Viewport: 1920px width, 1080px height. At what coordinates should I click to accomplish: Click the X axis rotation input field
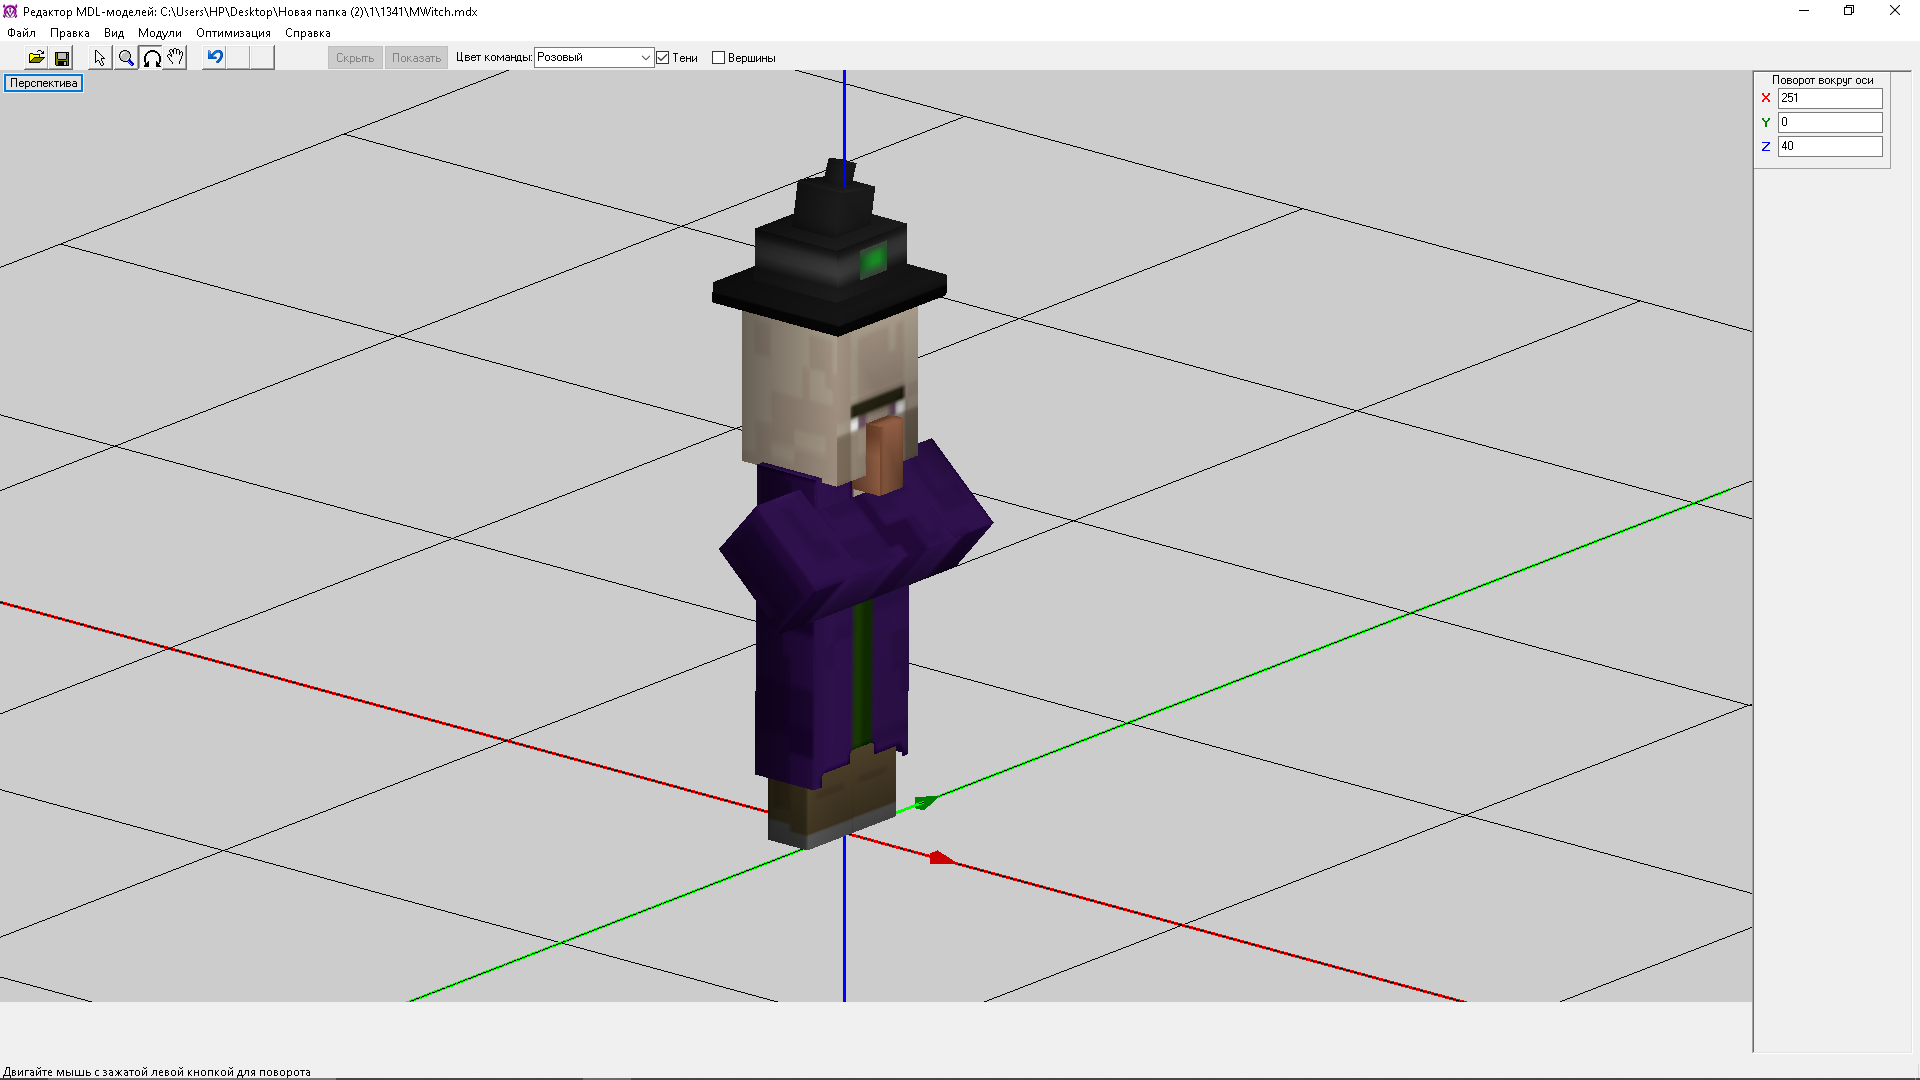1829,98
